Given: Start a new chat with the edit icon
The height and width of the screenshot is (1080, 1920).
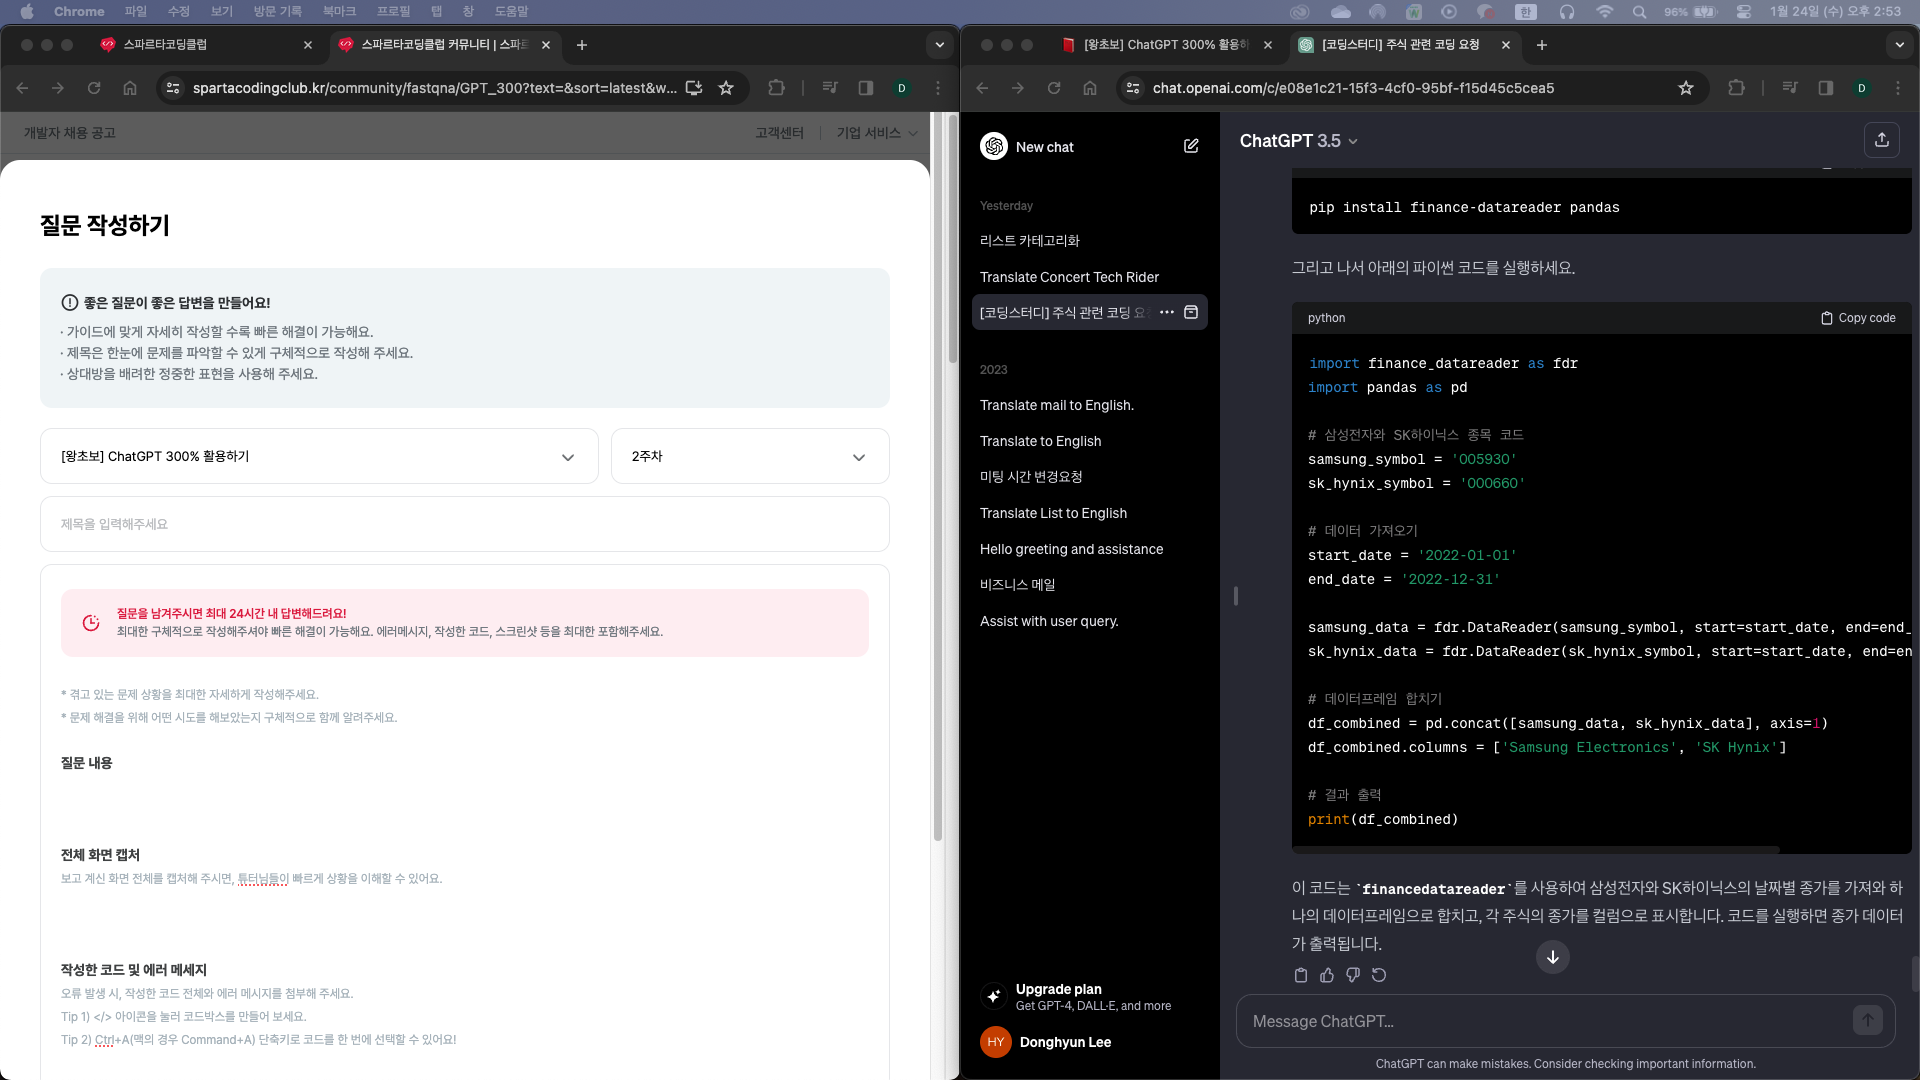Looking at the screenshot, I should (x=1191, y=146).
